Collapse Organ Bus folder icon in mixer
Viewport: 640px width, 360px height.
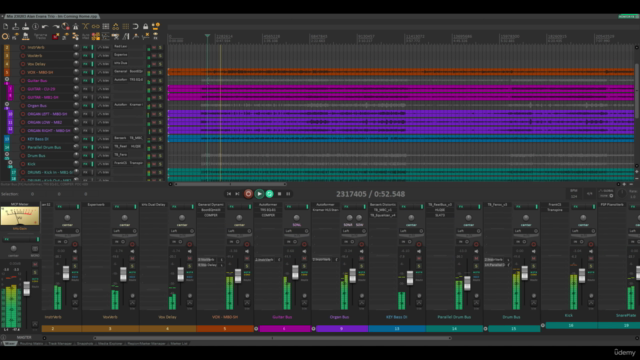coord(313,329)
